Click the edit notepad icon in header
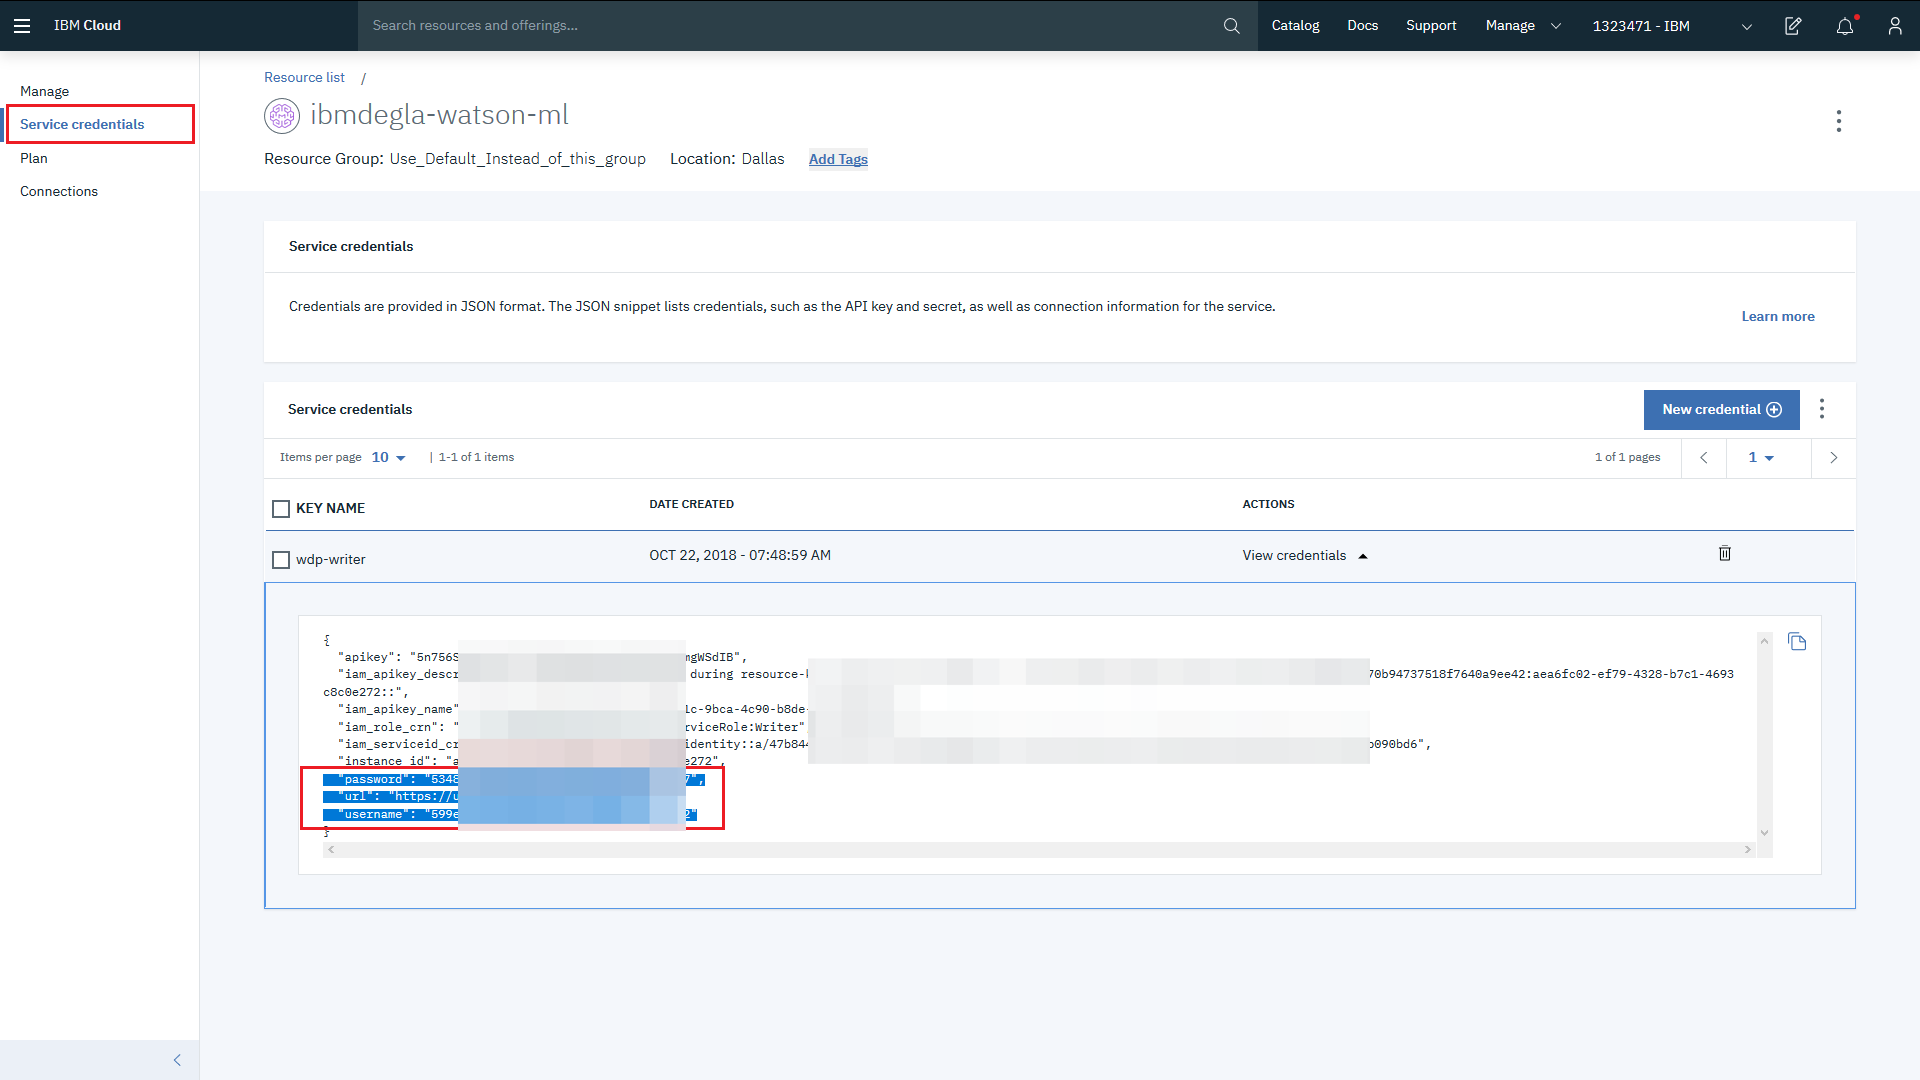1920x1080 pixels. [x=1793, y=26]
